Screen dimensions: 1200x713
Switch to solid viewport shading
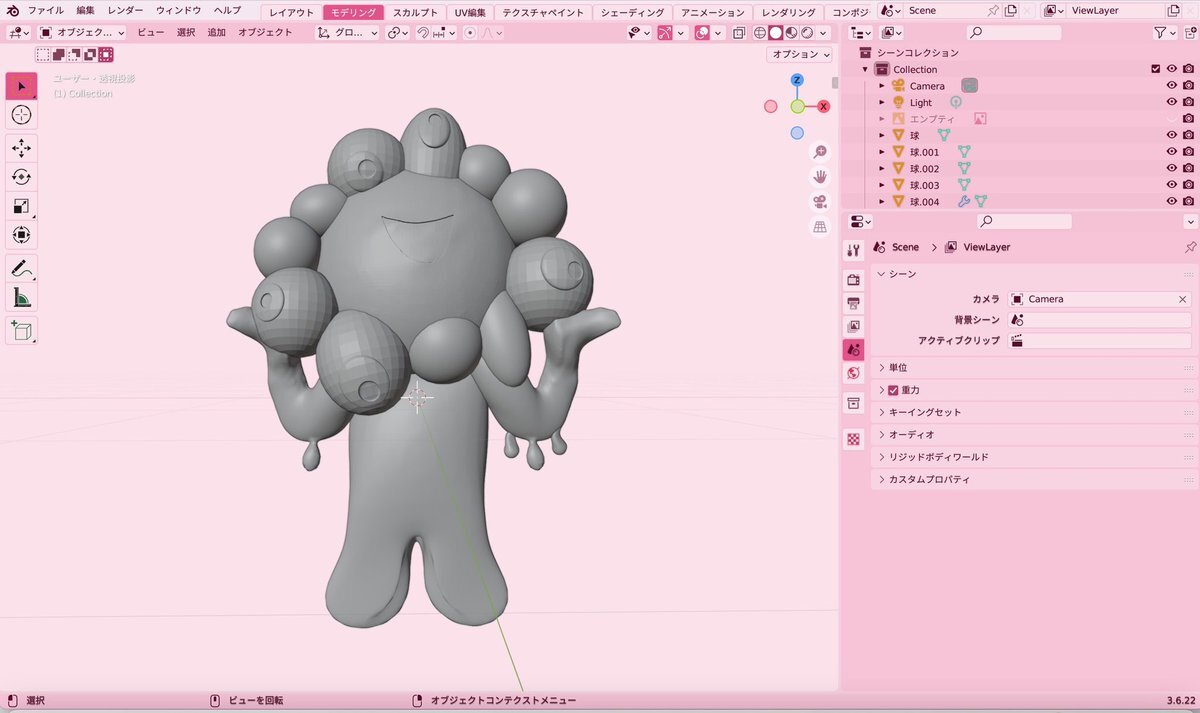(x=775, y=33)
